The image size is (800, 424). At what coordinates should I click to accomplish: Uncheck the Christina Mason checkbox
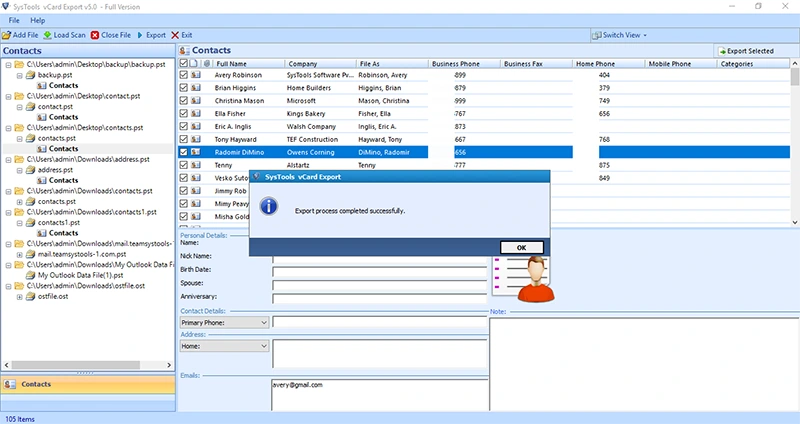[x=184, y=101]
